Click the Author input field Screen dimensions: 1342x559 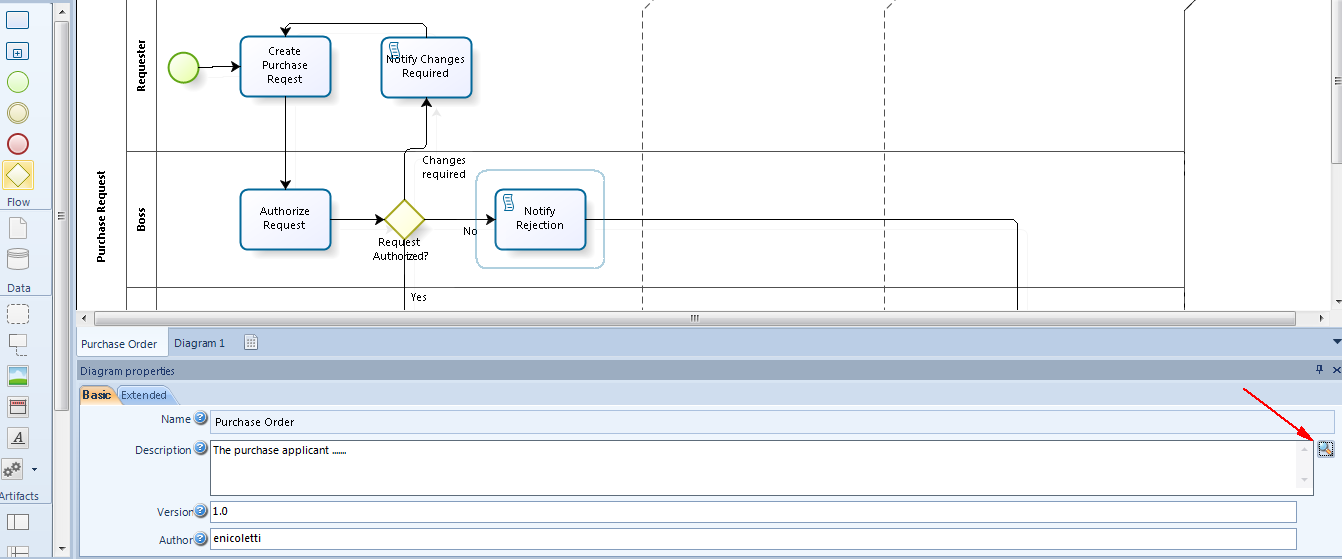[753, 539]
